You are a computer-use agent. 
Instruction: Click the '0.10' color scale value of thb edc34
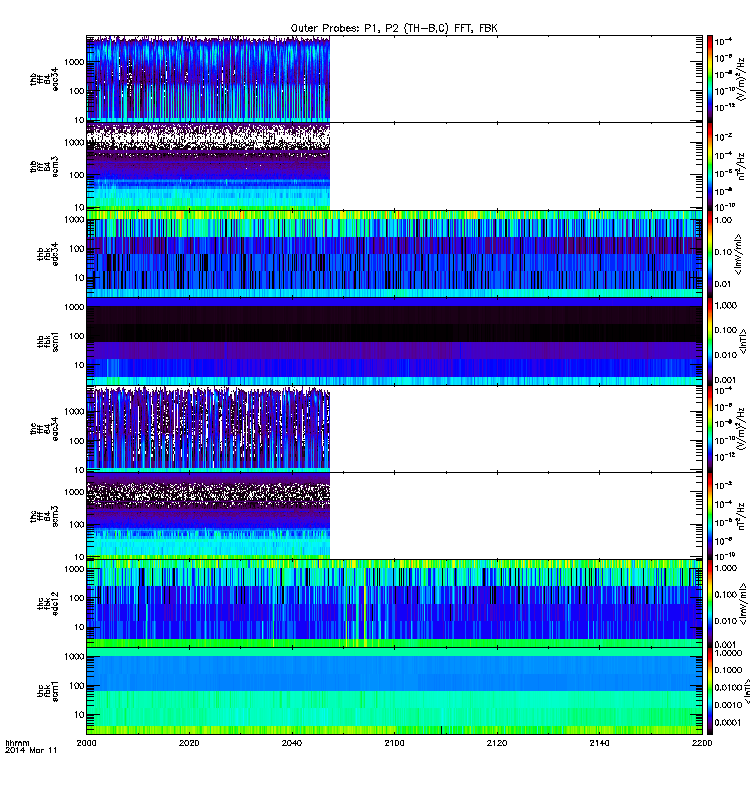(723, 252)
